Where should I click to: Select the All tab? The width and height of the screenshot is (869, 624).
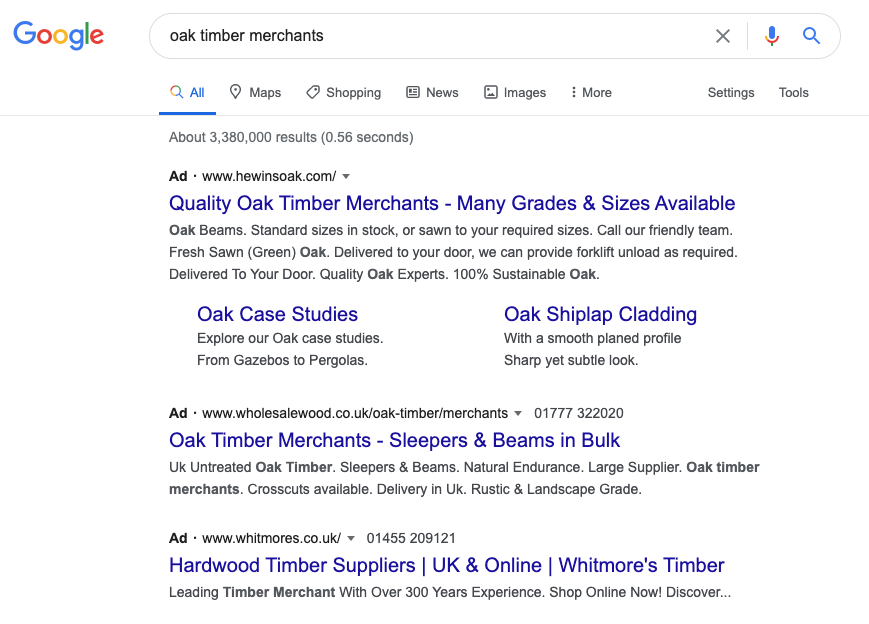187,93
